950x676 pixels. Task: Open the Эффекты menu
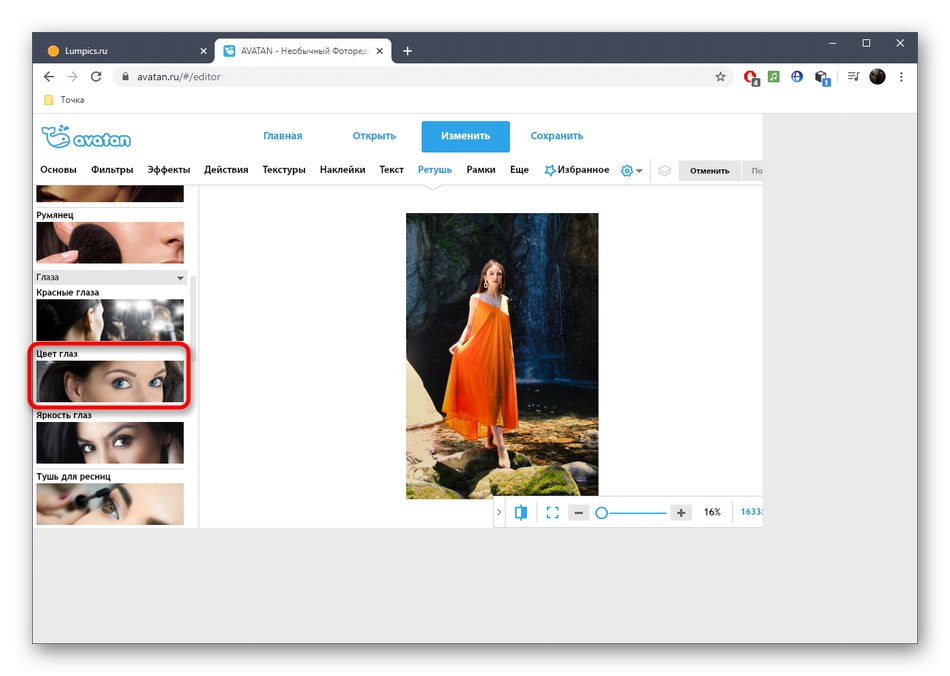coord(168,170)
